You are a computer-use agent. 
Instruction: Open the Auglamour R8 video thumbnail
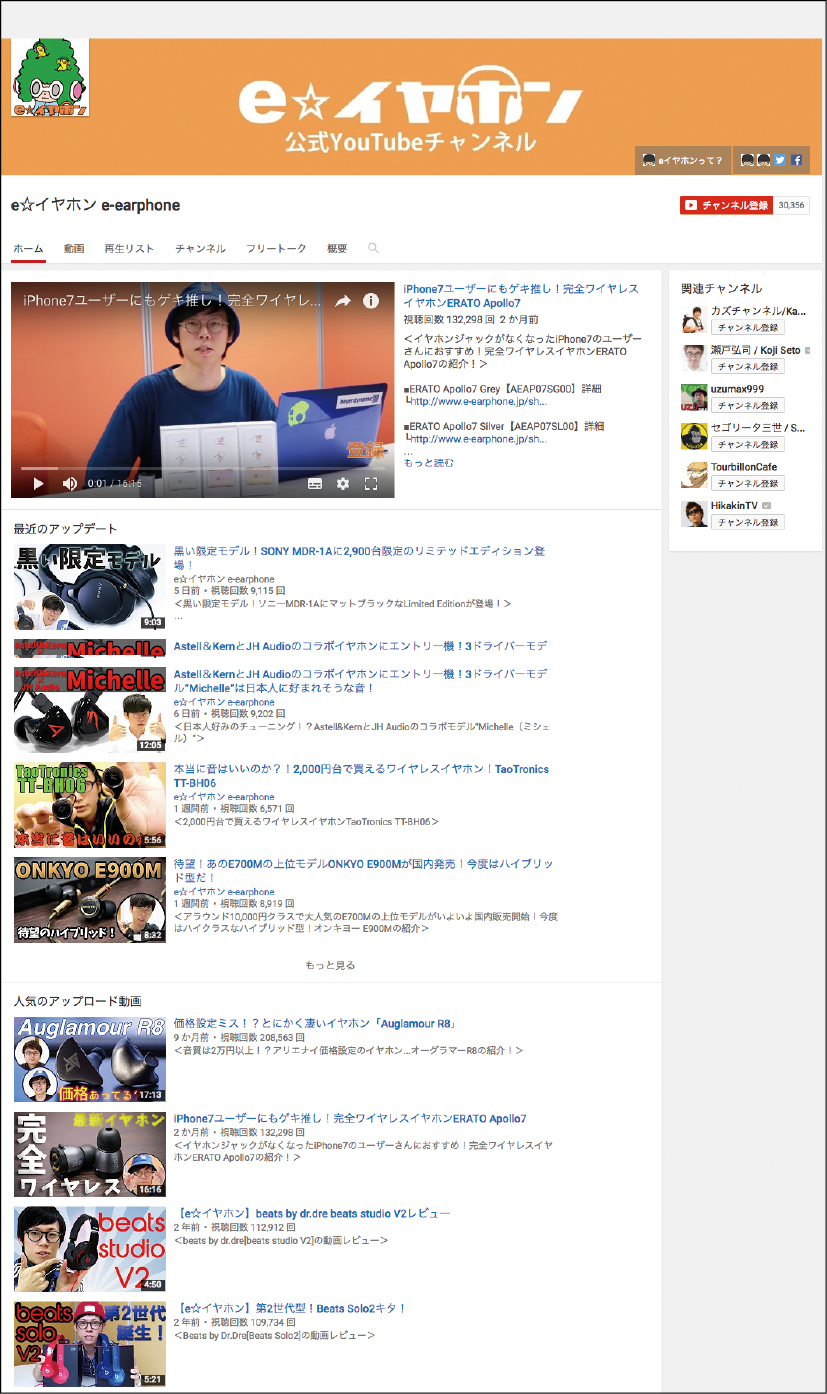pyautogui.click(x=90, y=1059)
